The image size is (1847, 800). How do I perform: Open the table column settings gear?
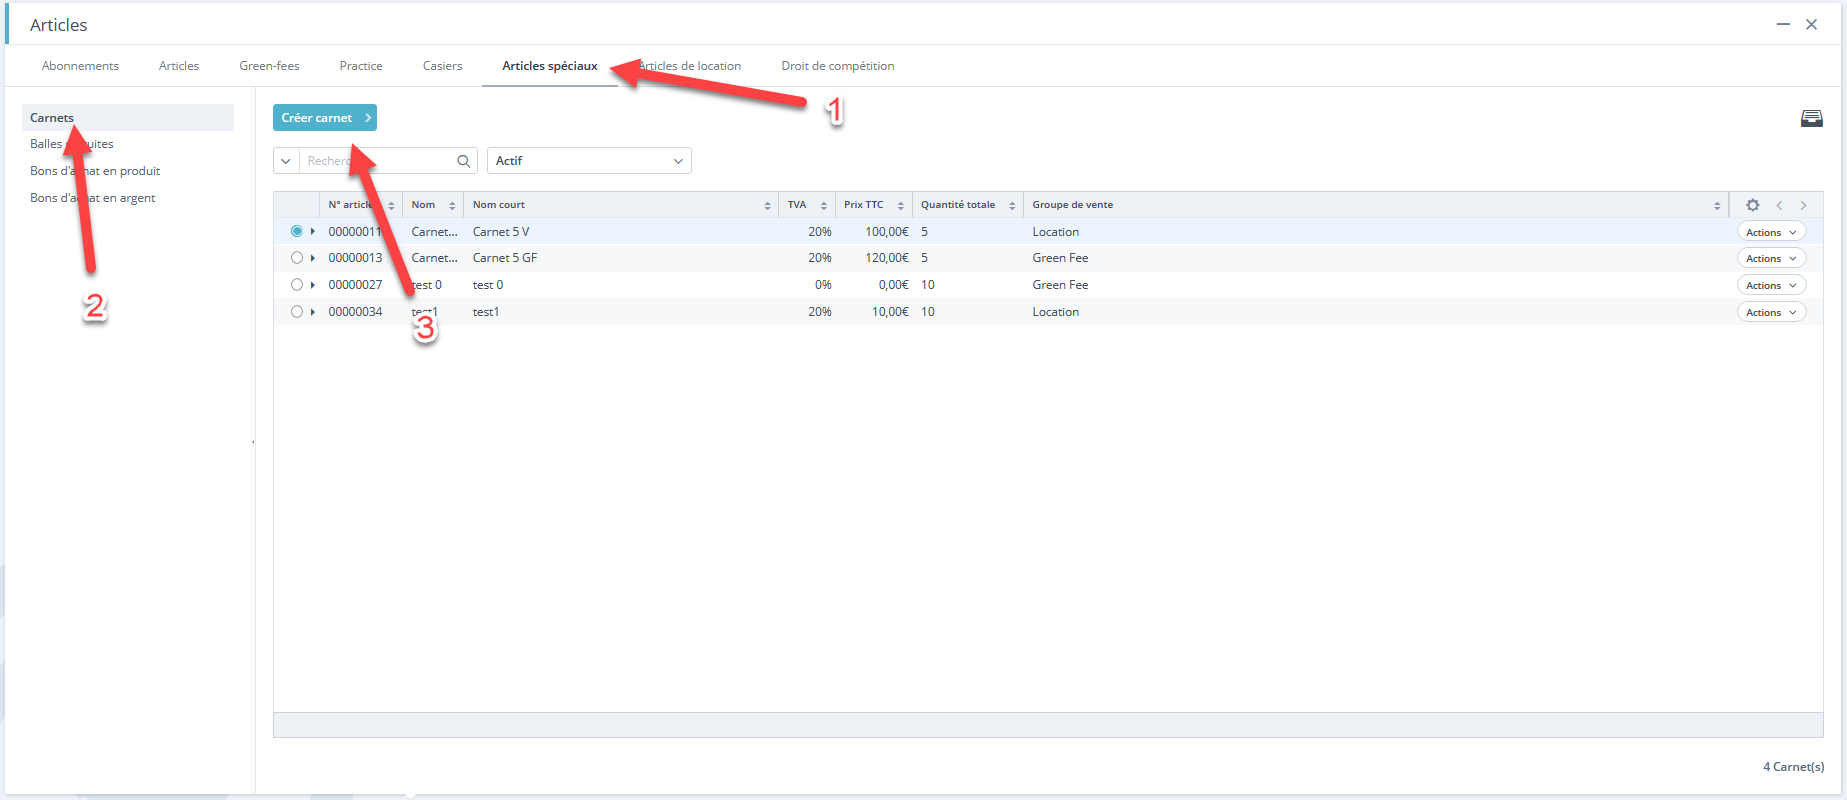point(1752,205)
